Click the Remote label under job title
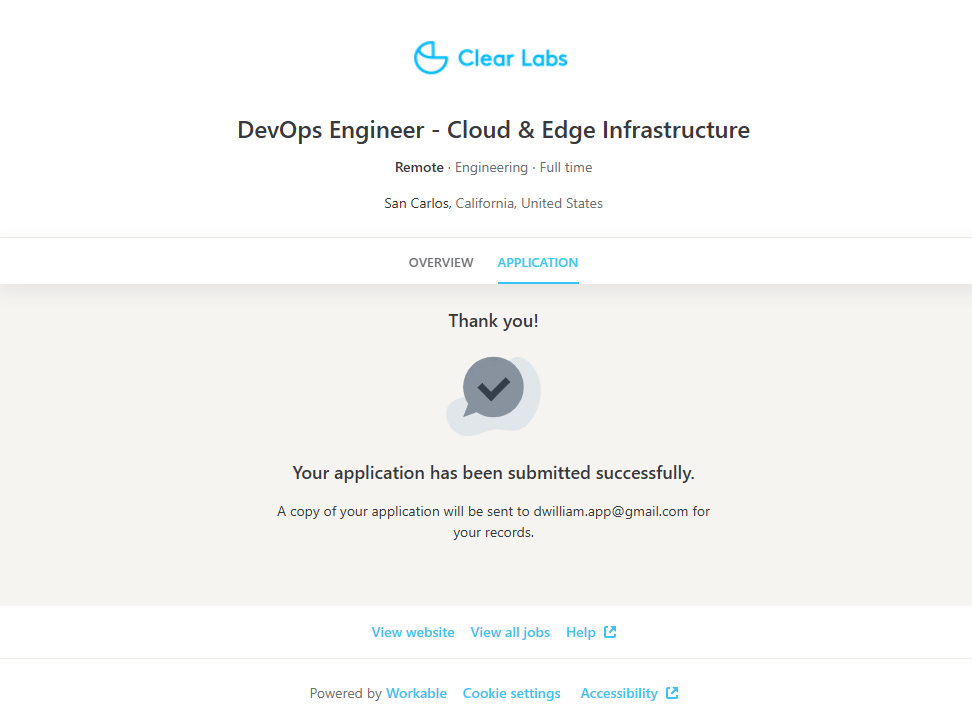 click(x=419, y=168)
